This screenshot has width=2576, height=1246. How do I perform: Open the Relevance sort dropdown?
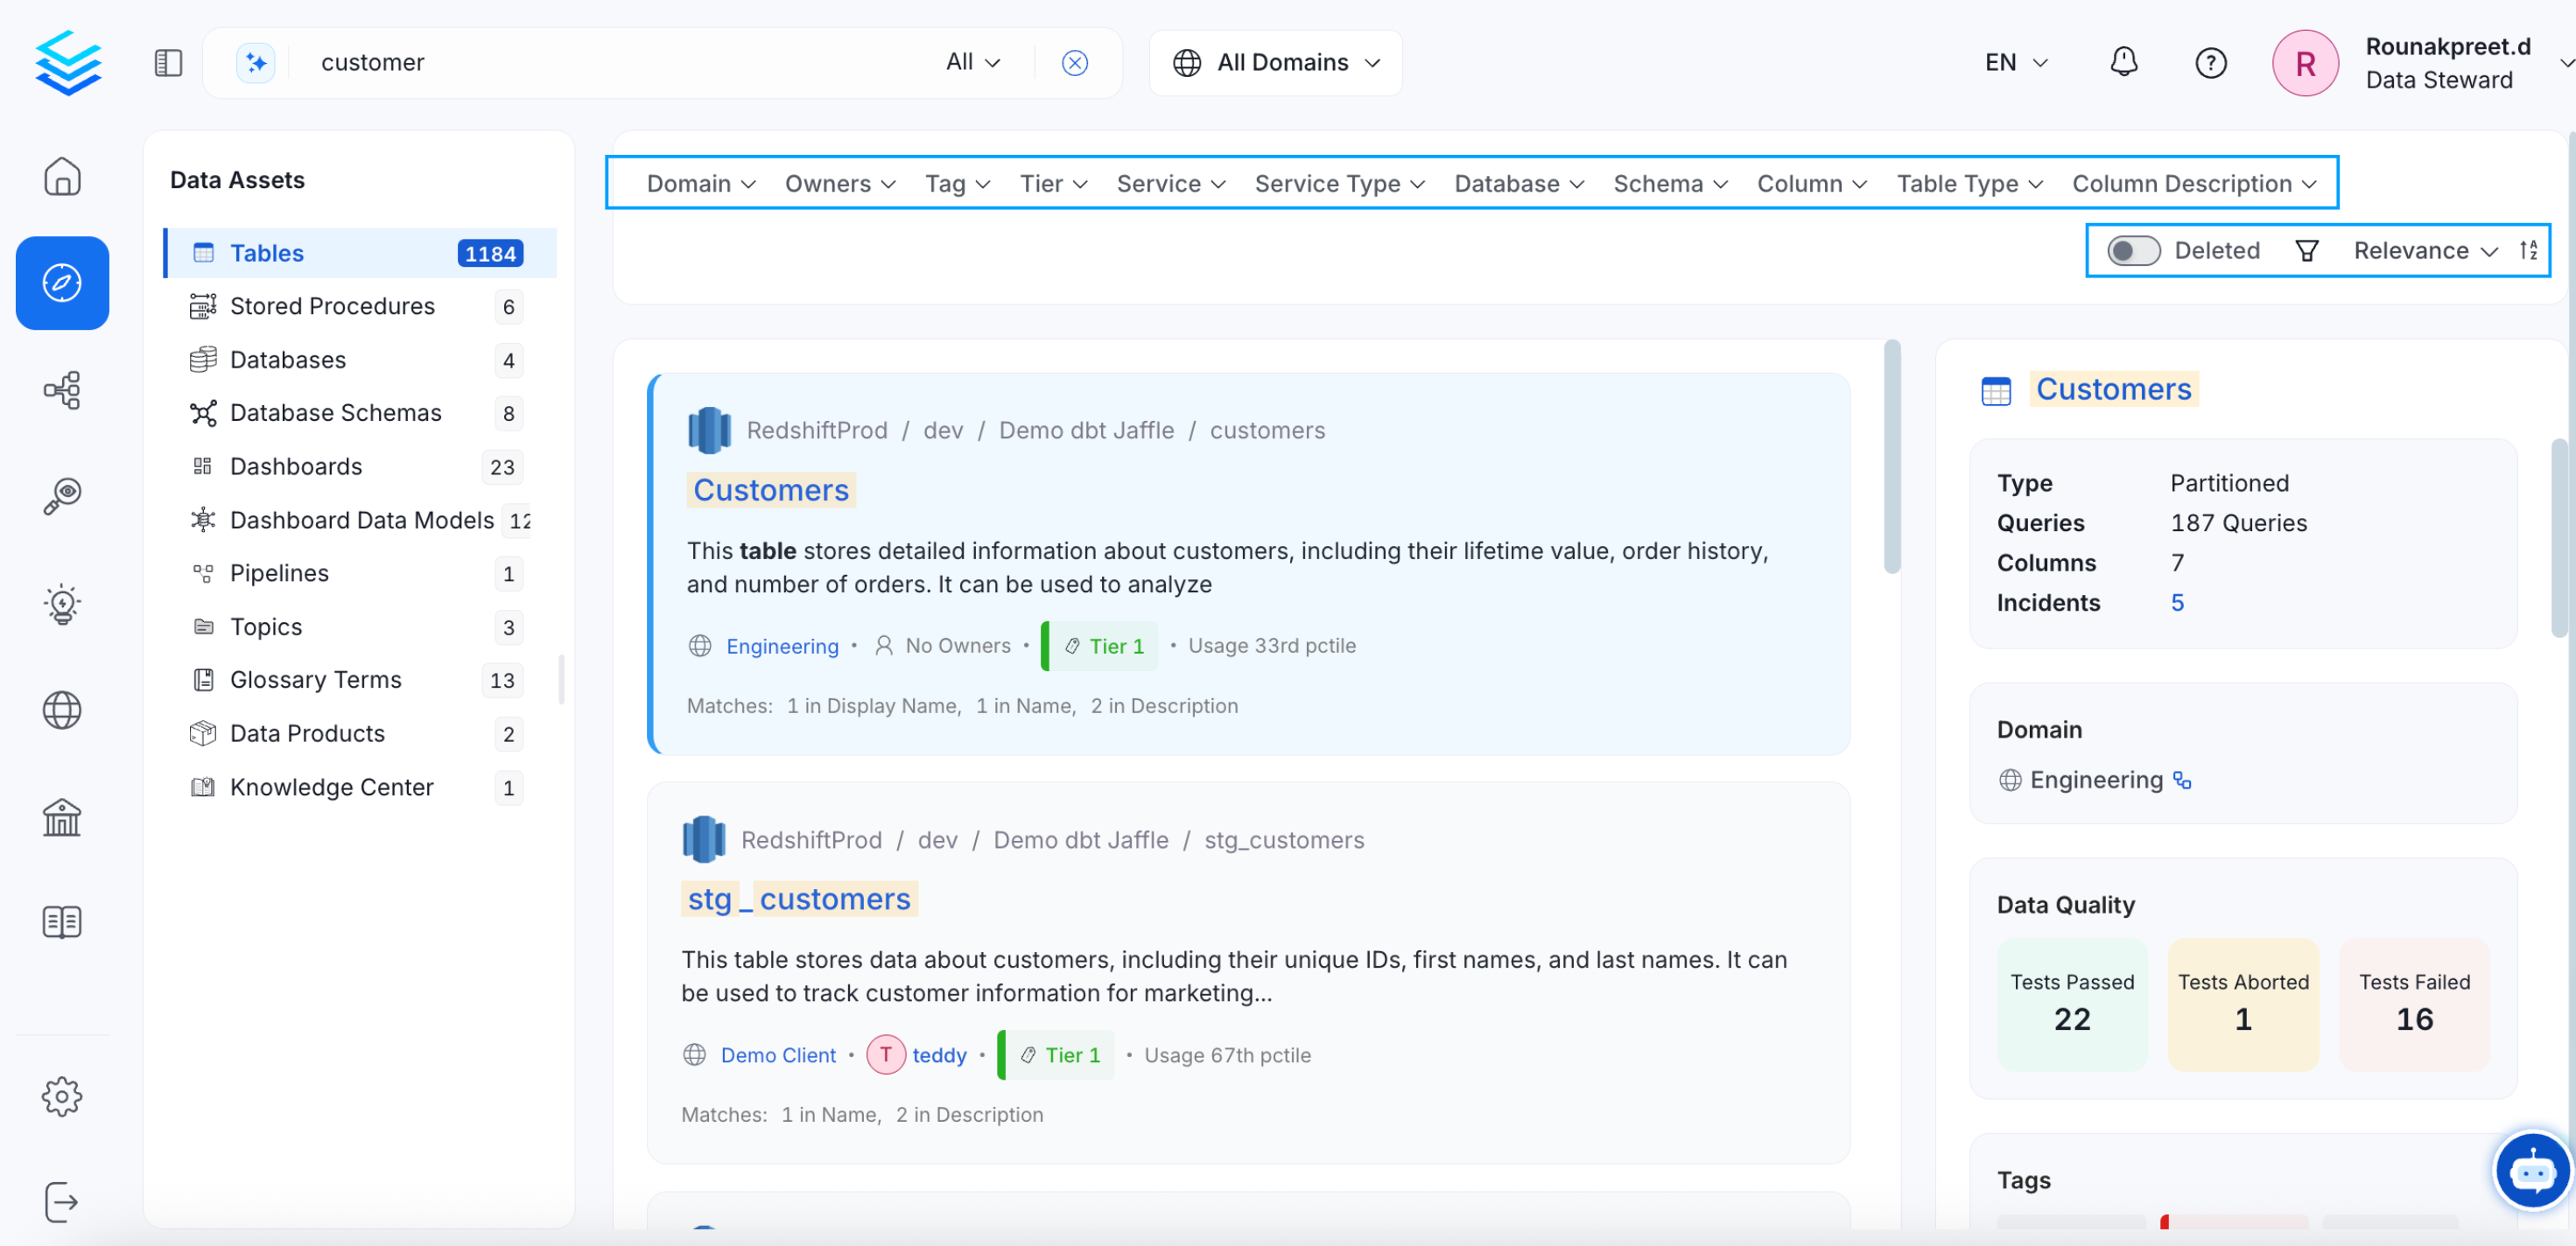pos(2424,250)
